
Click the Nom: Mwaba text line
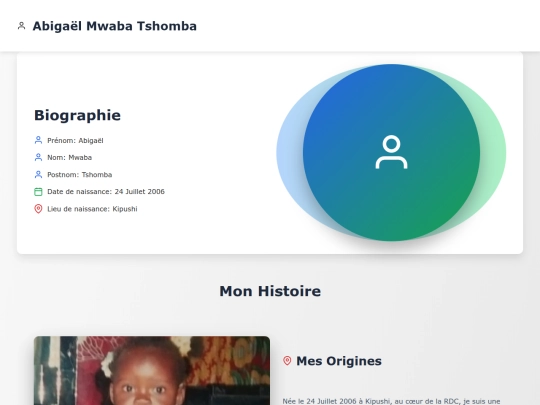click(x=69, y=158)
